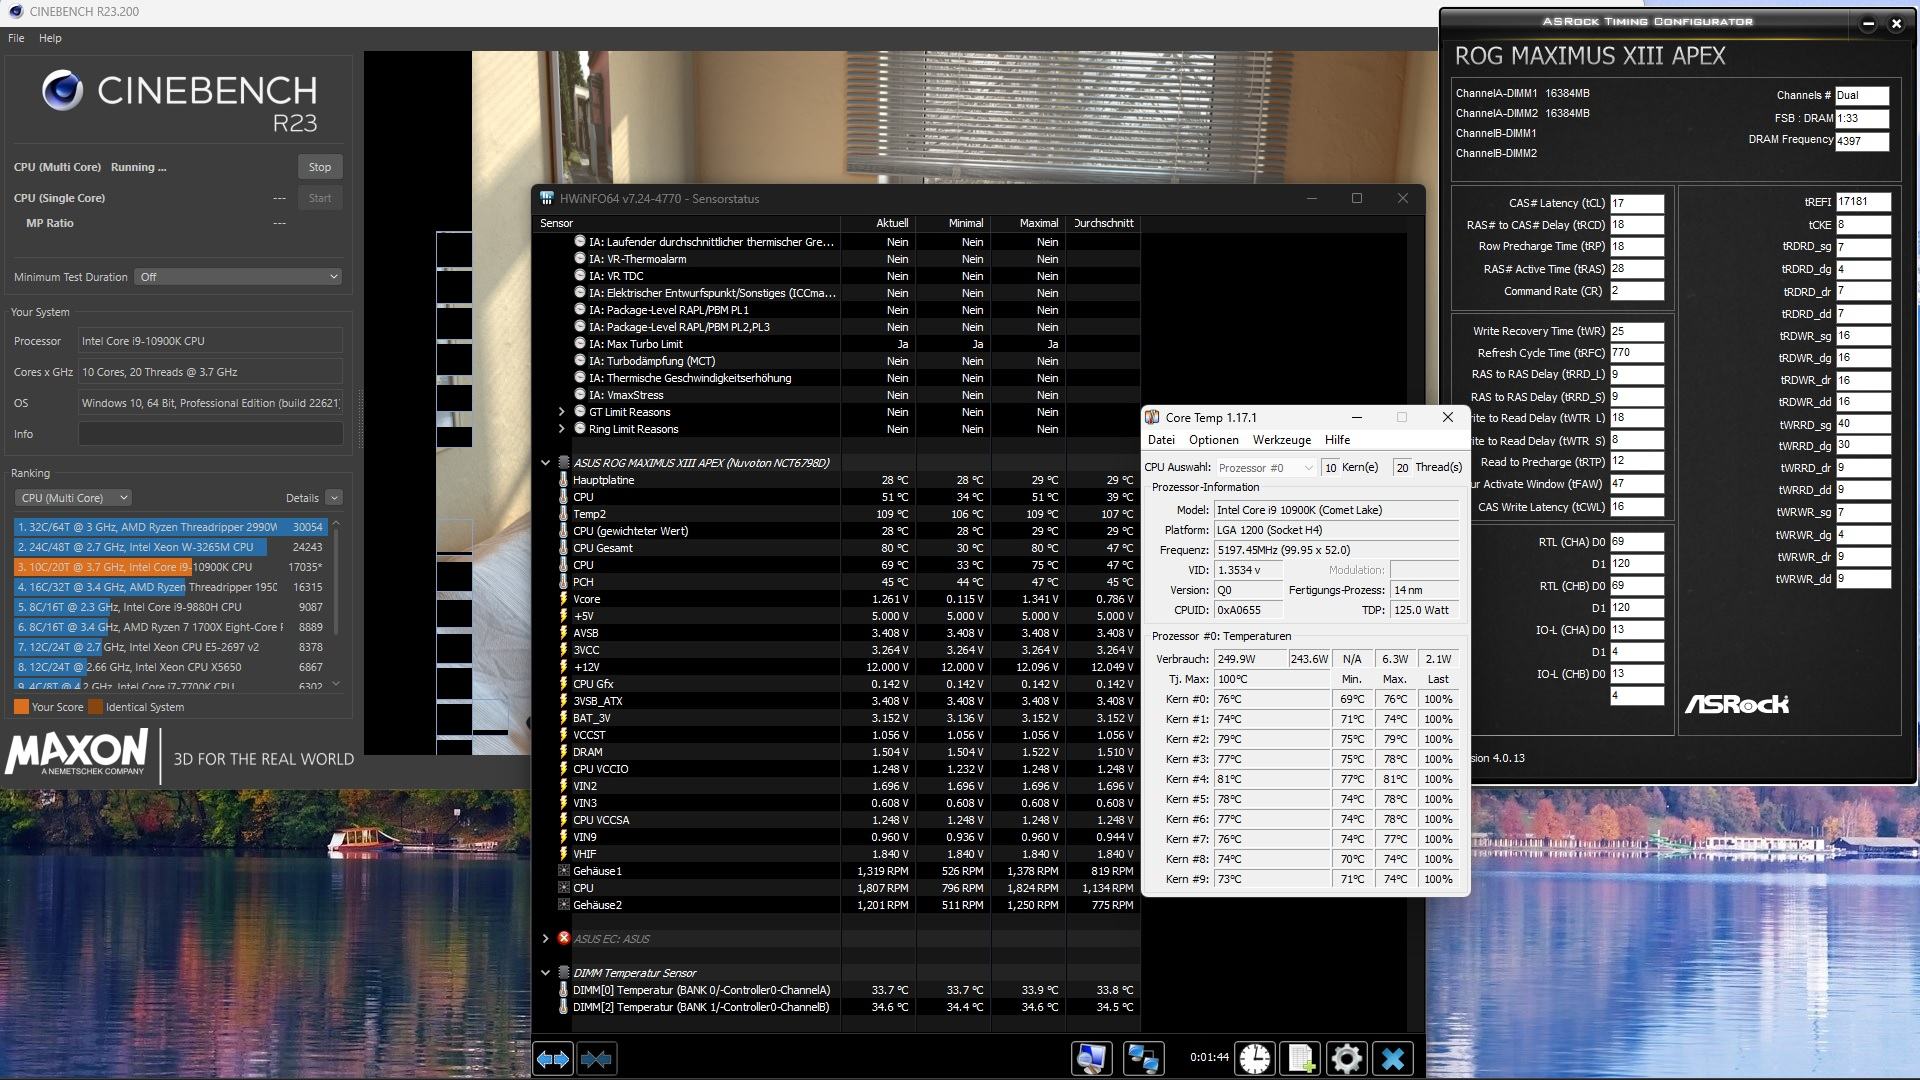The width and height of the screenshot is (1920, 1080).
Task: Select Intel Xeon W-3265M ranking entry
Action: (170, 547)
